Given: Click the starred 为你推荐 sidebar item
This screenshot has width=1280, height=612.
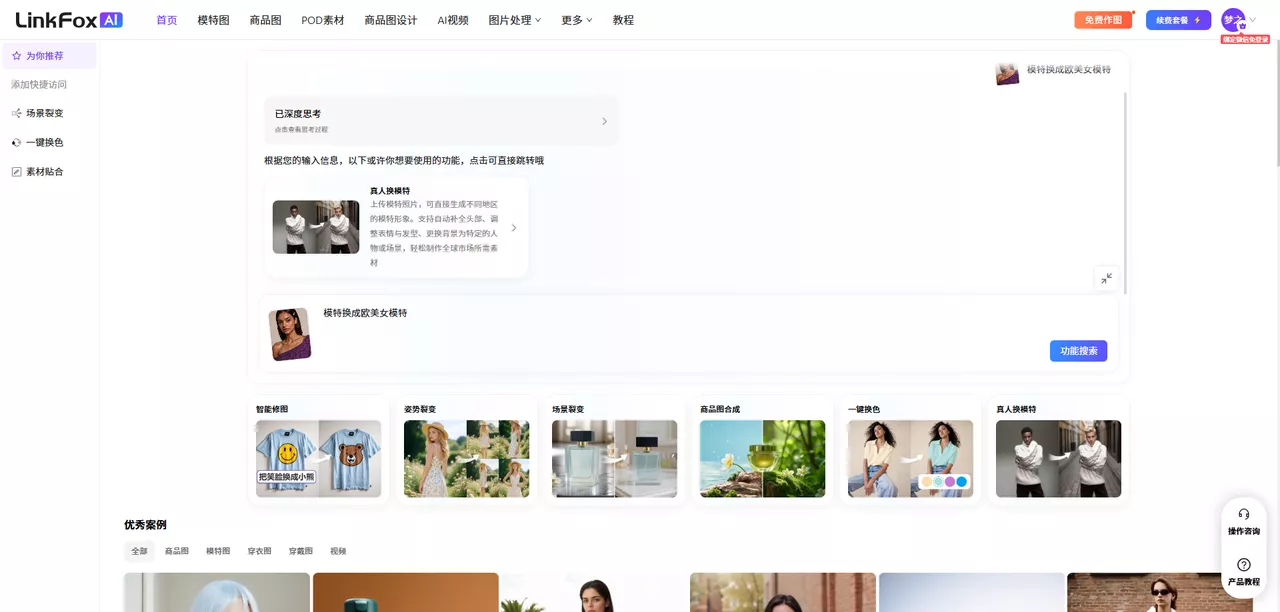Looking at the screenshot, I should click(x=42, y=54).
